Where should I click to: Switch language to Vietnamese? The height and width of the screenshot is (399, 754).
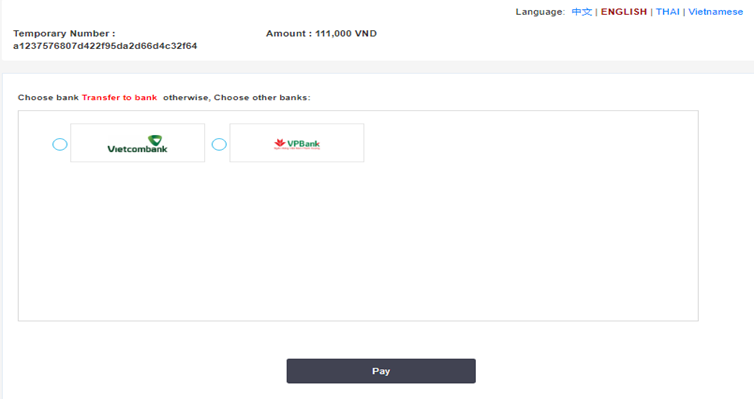click(716, 12)
